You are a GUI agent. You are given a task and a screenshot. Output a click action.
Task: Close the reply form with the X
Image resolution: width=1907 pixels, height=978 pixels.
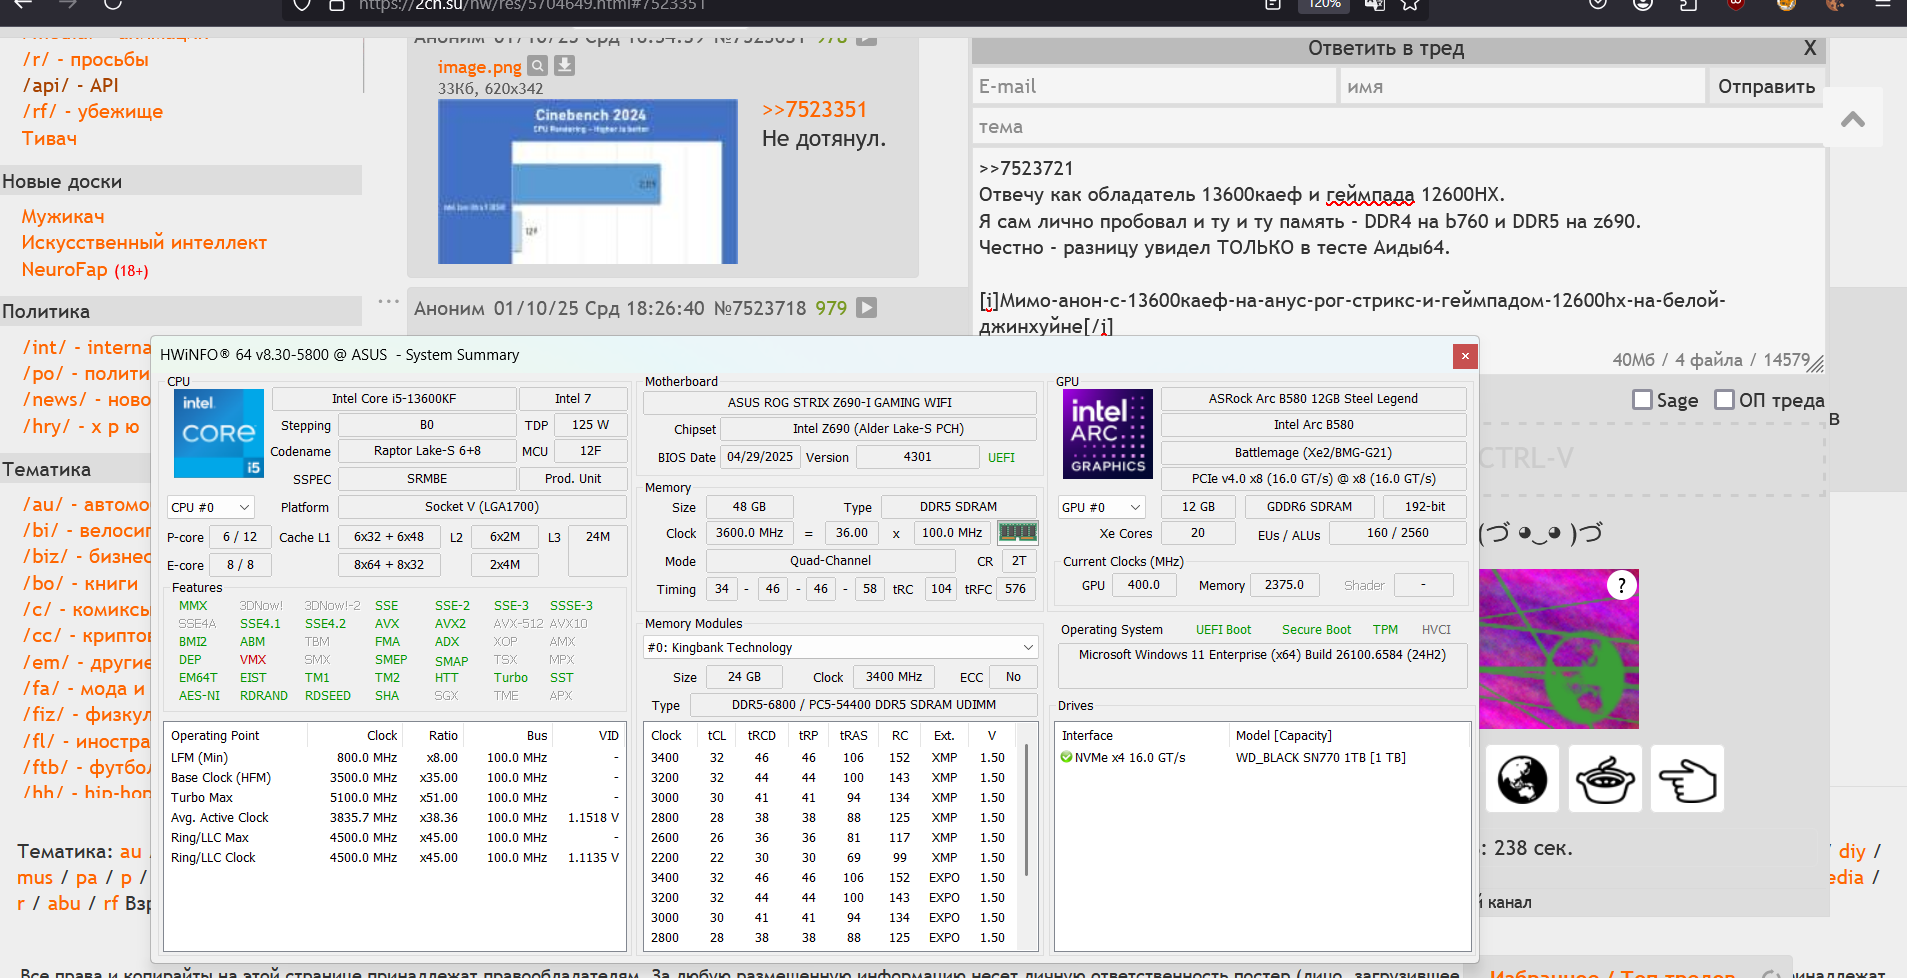1810,48
